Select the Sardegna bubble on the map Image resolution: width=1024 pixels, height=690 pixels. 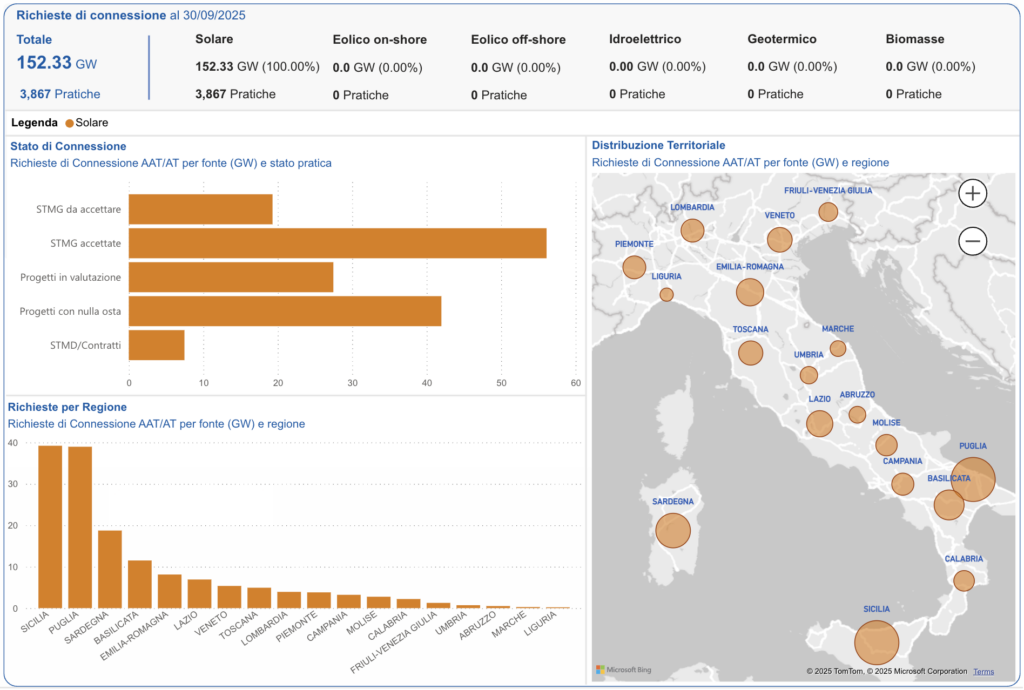tap(673, 531)
